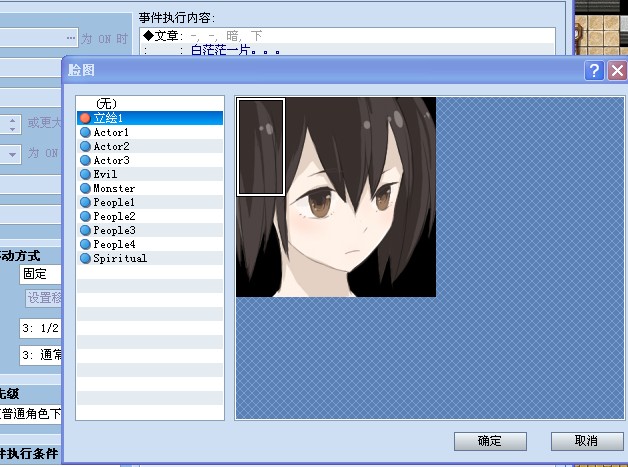Cancel with the 取消 button

[586, 441]
